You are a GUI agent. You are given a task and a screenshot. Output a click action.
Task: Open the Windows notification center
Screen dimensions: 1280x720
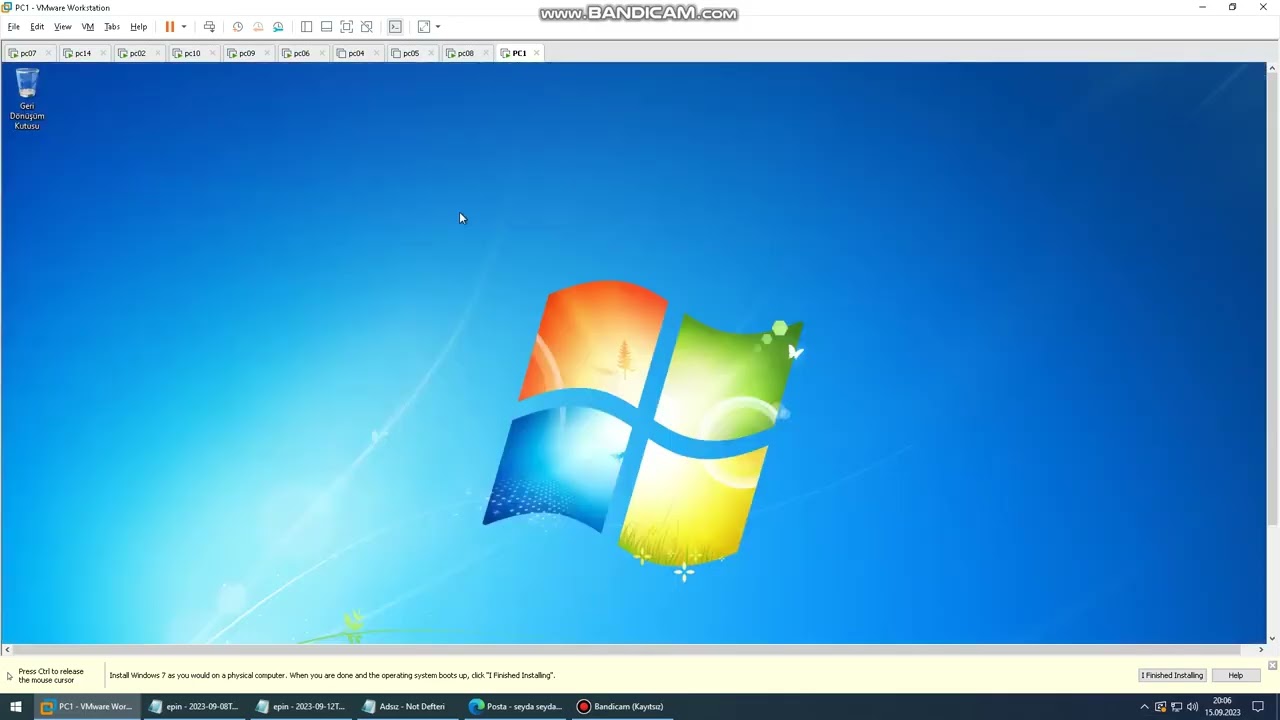coord(1258,707)
